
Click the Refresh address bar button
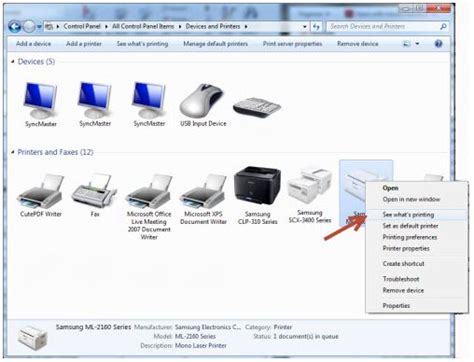pos(316,27)
